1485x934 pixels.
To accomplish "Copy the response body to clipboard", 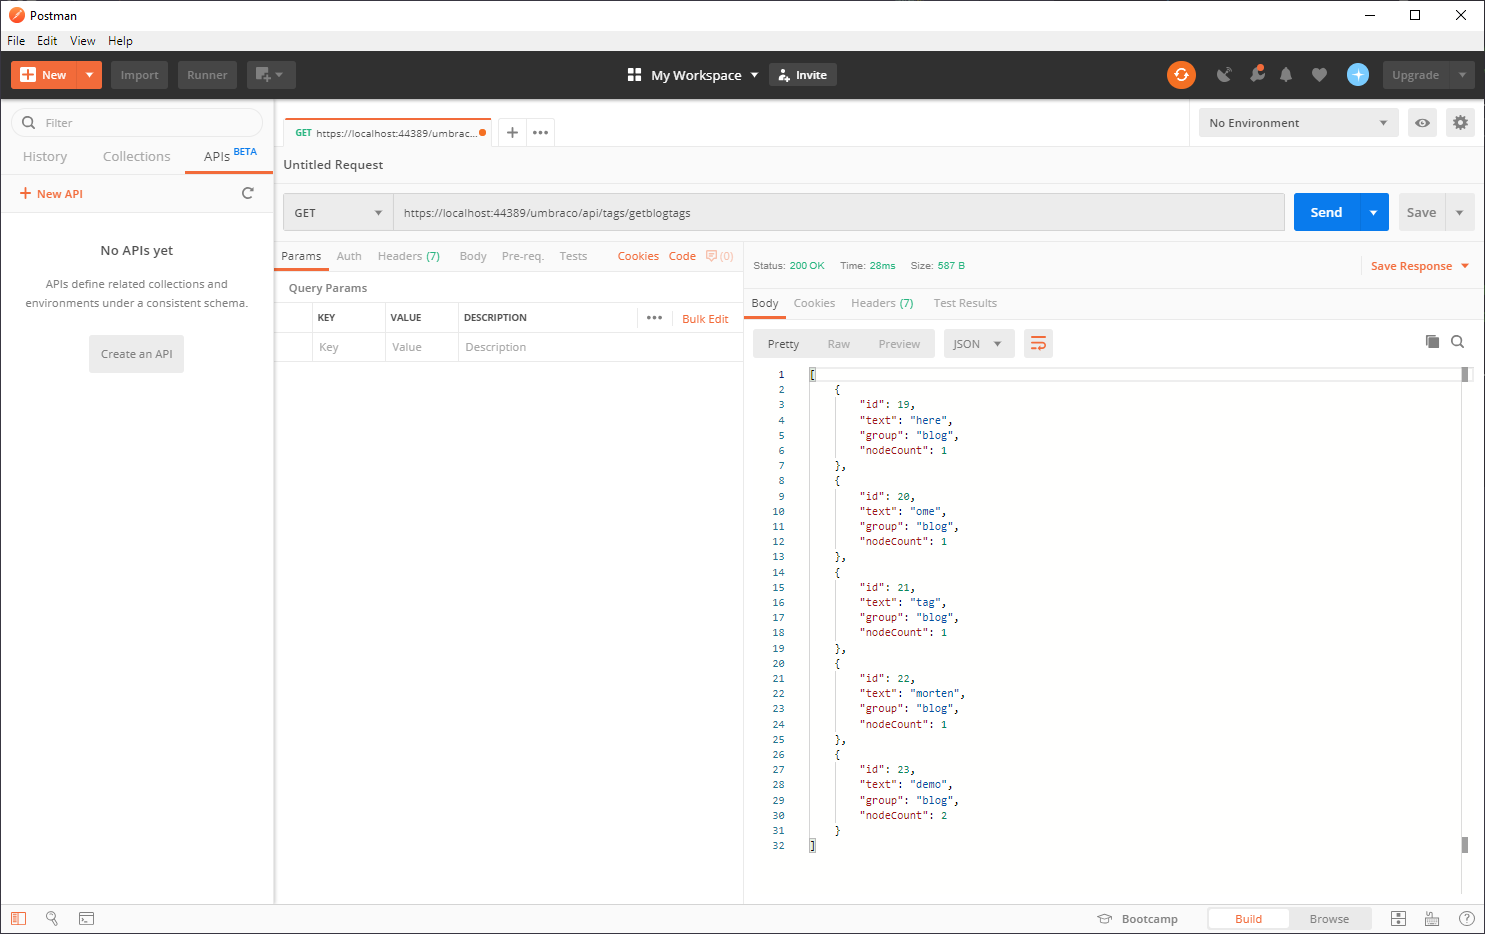I will (x=1432, y=342).
